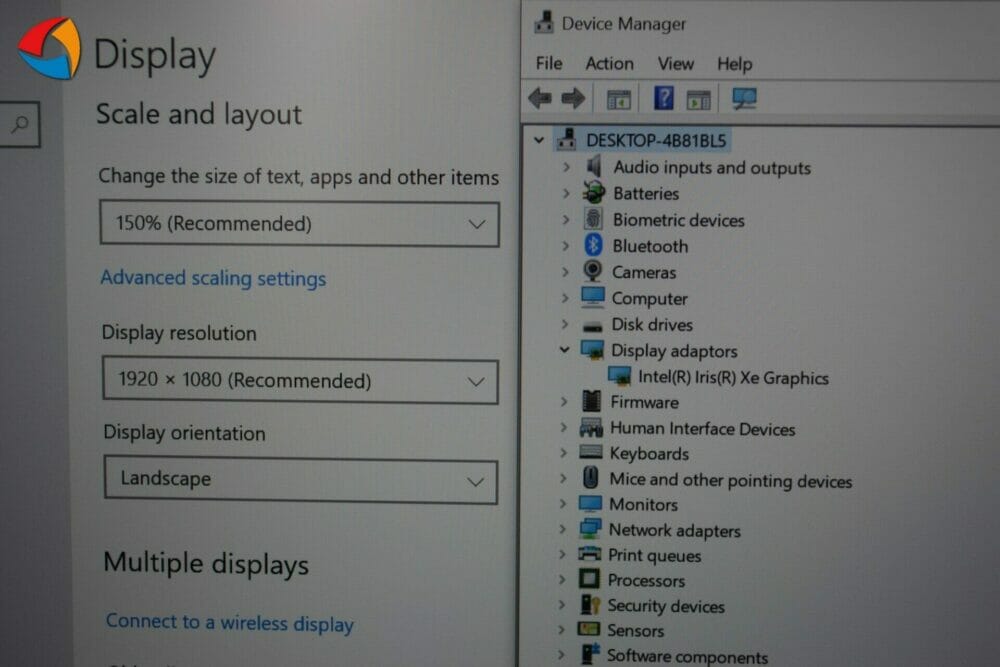Click the blue question mark Help toolbar icon
Viewport: 1000px width, 667px height.
tap(664, 98)
